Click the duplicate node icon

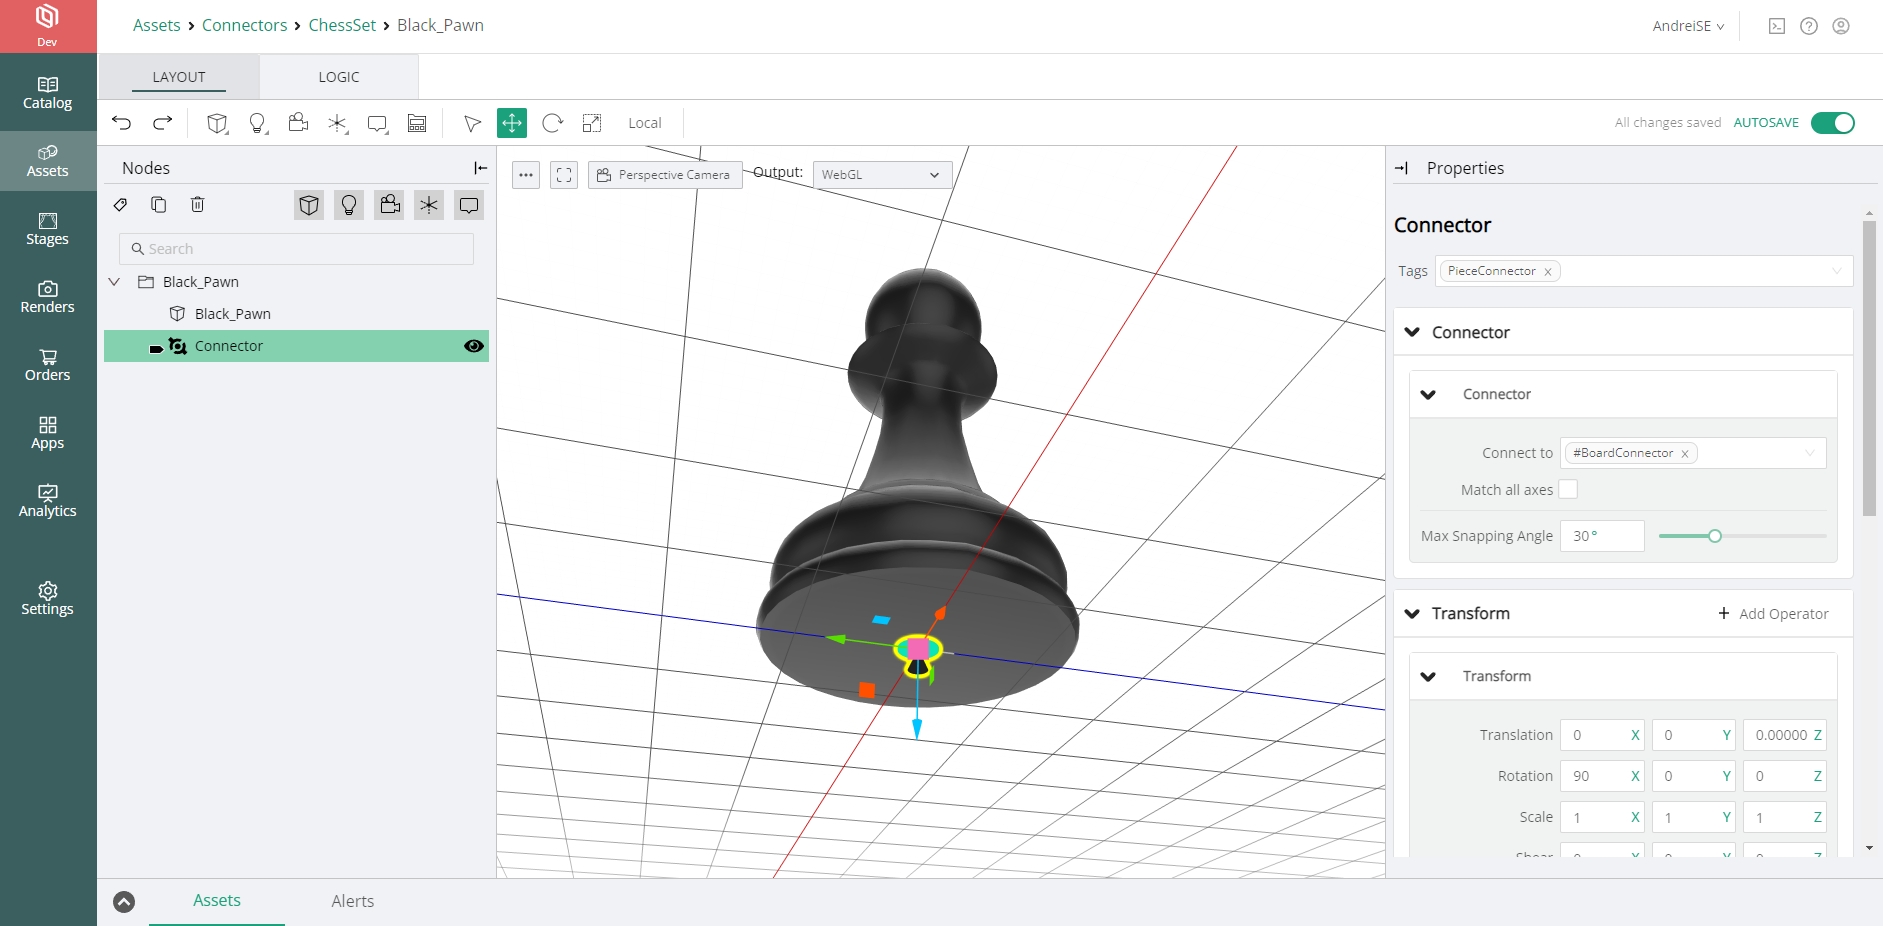(x=158, y=205)
